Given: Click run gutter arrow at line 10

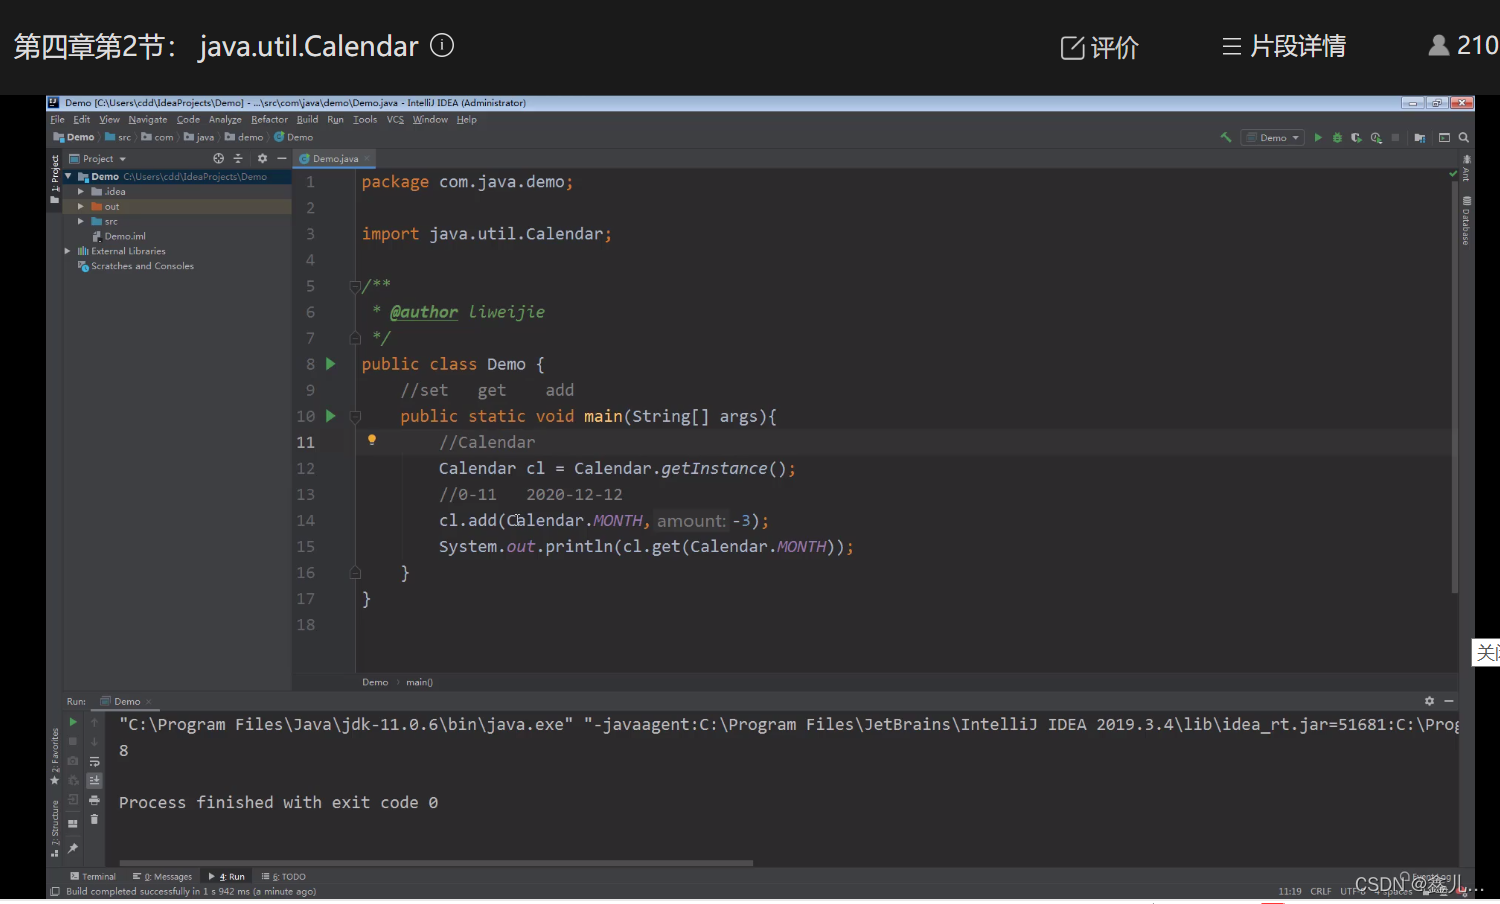Looking at the screenshot, I should pyautogui.click(x=331, y=416).
